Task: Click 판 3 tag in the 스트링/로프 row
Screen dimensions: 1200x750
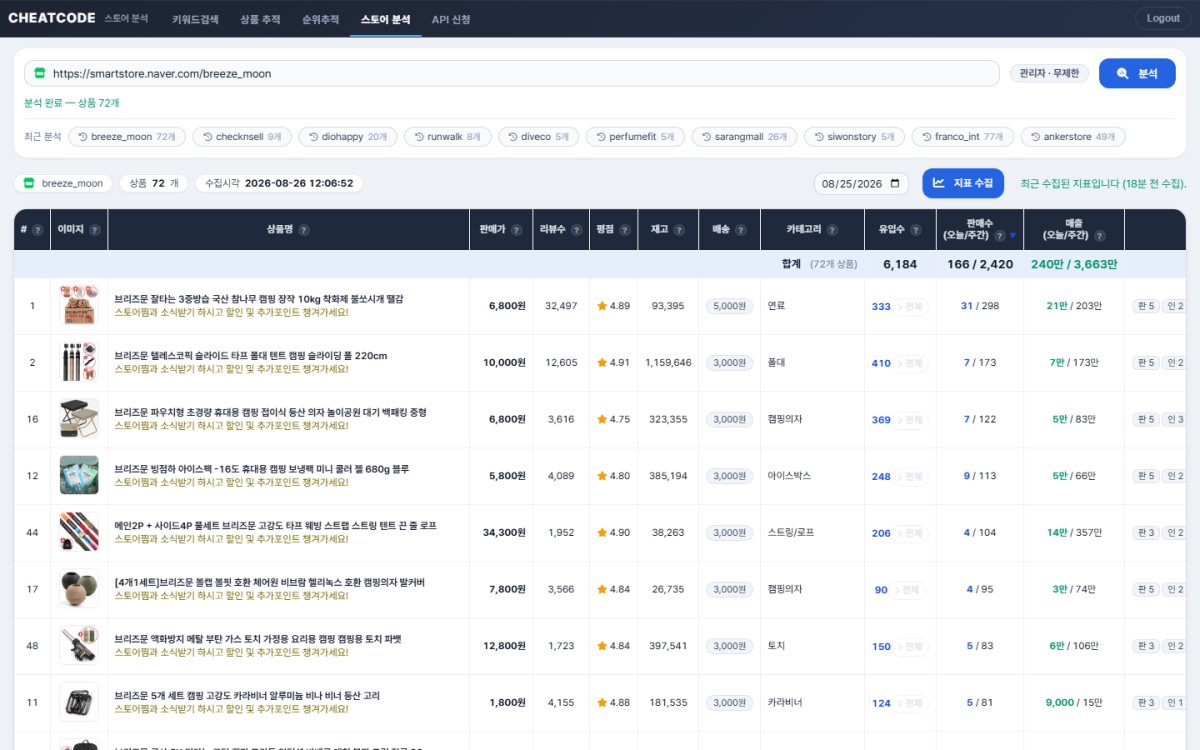Action: tap(1146, 533)
